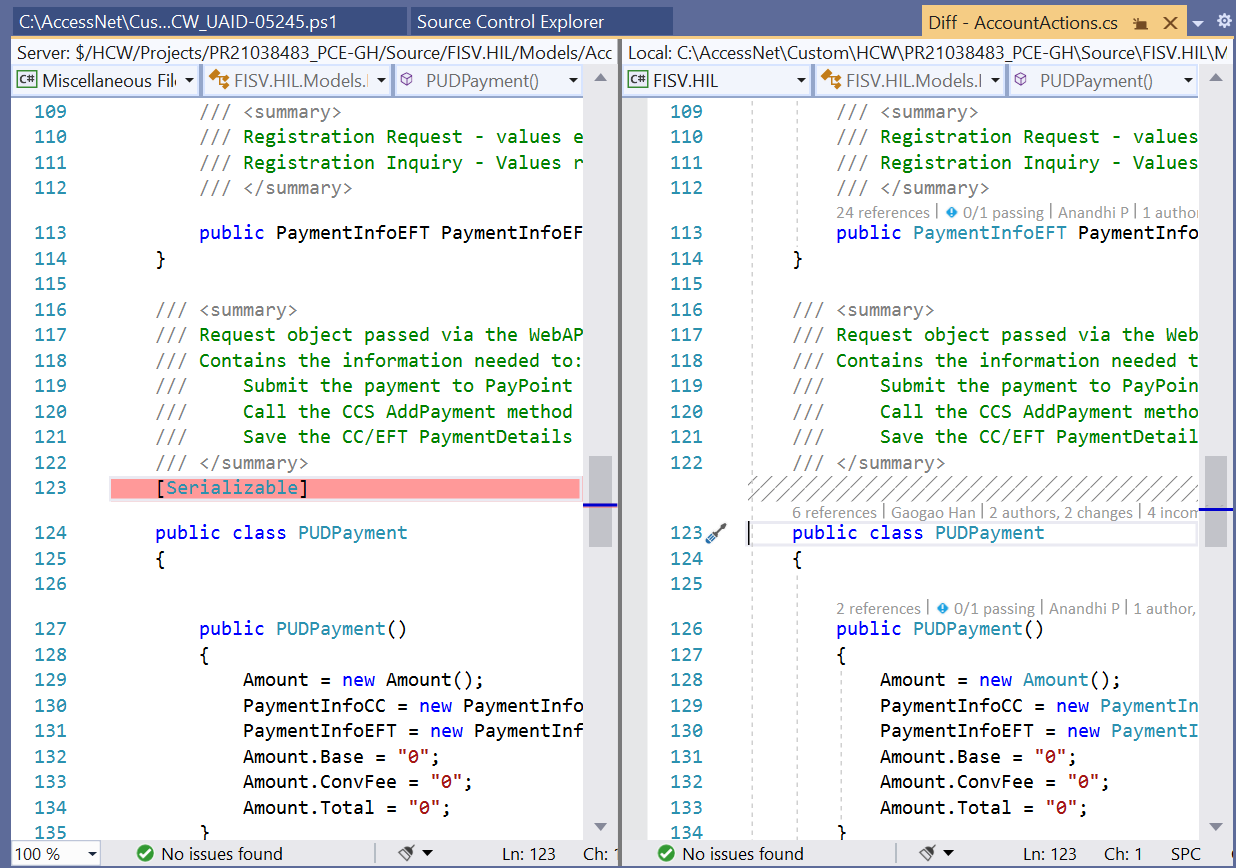Click the deleted [Serializable] line in left pane
Viewport: 1236px width, 868px height.
pyautogui.click(x=345, y=488)
